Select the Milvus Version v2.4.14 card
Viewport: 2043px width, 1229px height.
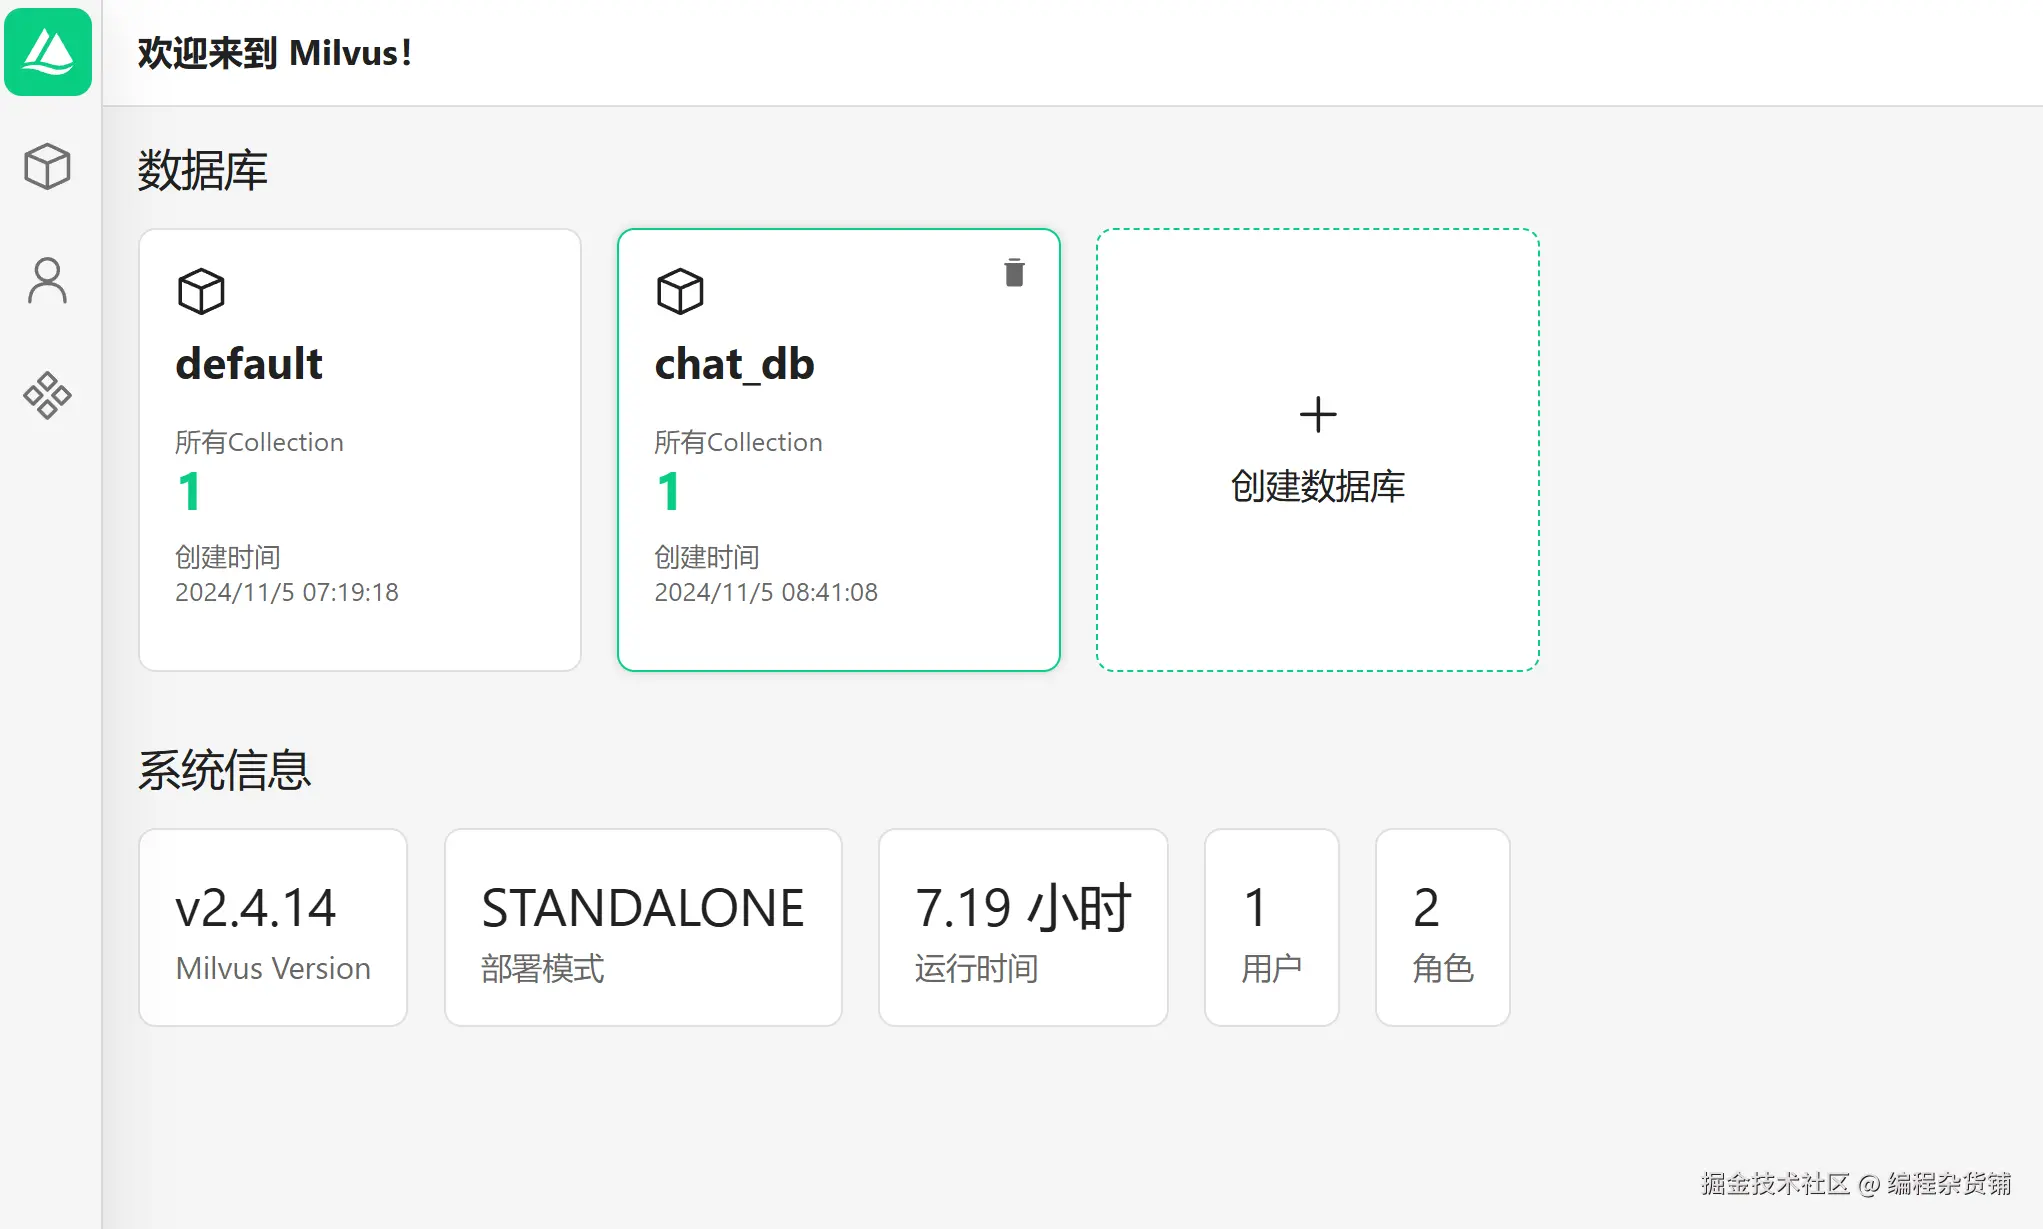(x=273, y=927)
